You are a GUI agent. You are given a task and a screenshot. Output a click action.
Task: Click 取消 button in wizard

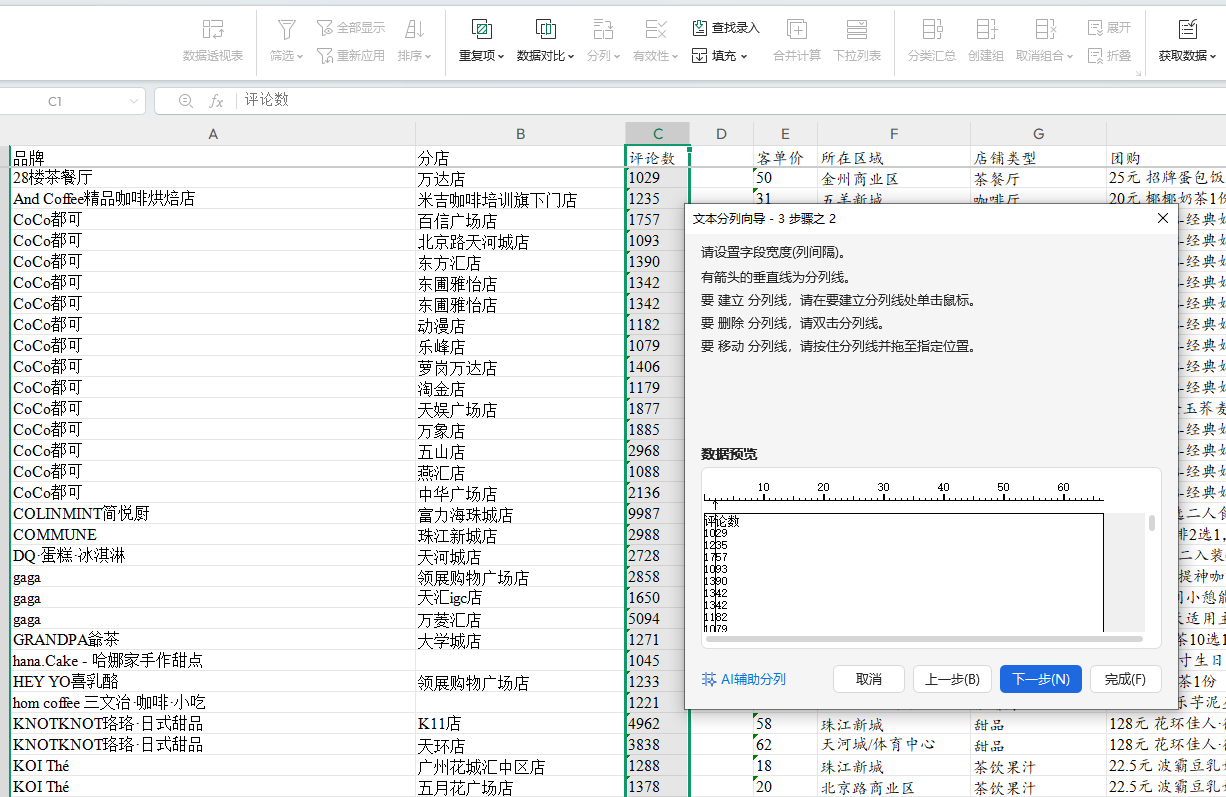[869, 679]
